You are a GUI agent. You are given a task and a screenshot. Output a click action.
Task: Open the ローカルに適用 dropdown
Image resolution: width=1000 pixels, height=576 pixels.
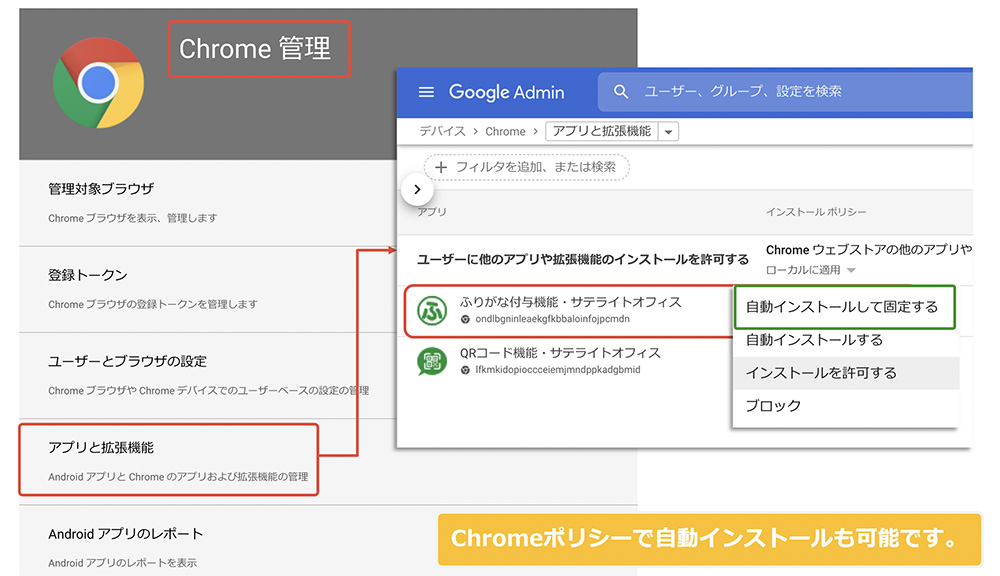point(811,270)
